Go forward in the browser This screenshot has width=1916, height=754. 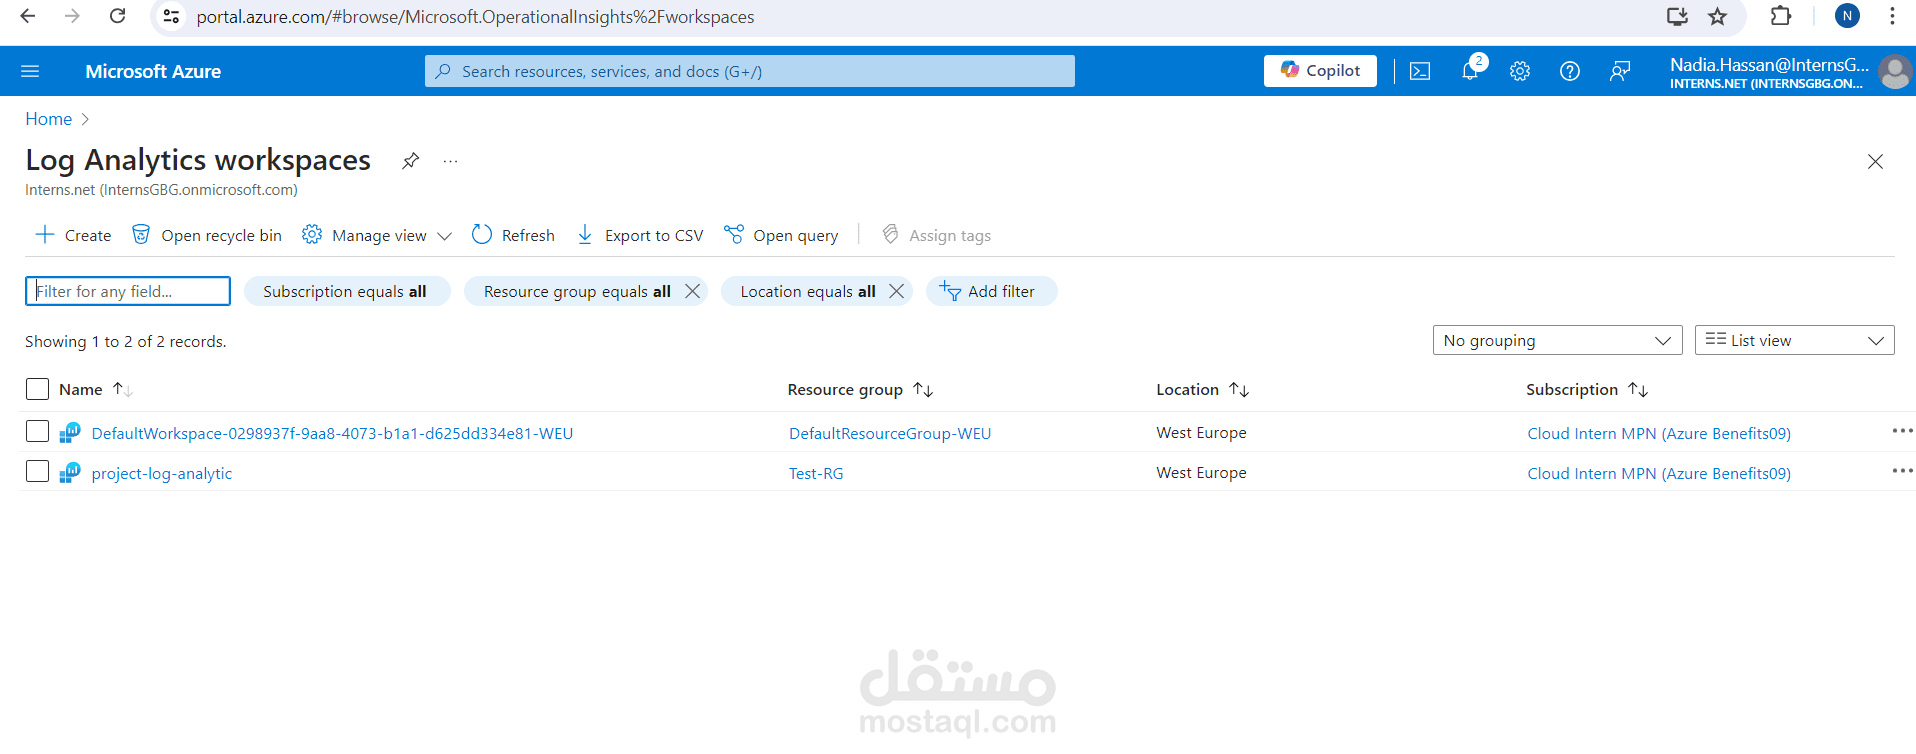pos(72,16)
